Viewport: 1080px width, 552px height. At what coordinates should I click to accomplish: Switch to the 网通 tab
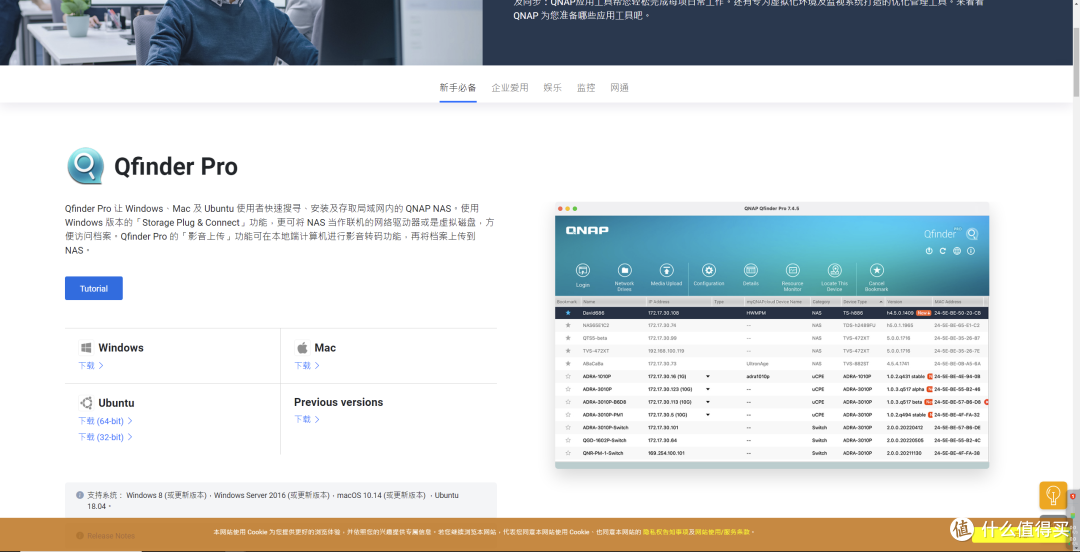[x=619, y=88]
